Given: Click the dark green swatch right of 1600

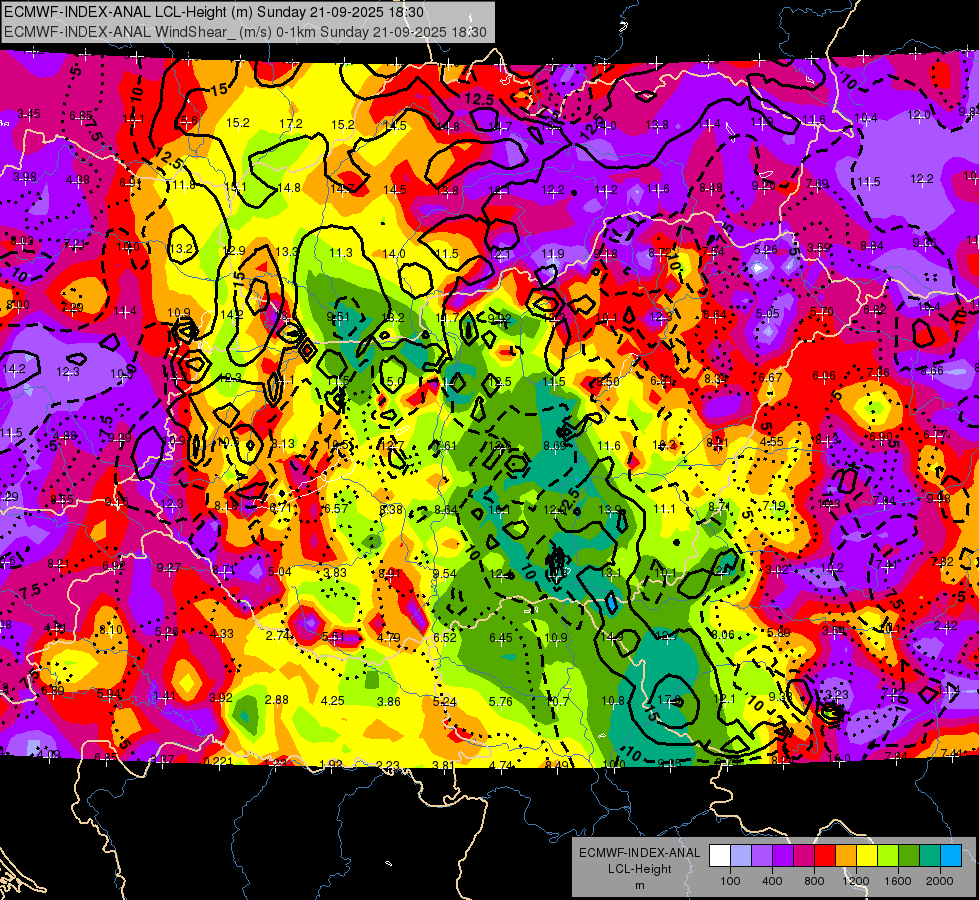Looking at the screenshot, I should coord(908,855).
